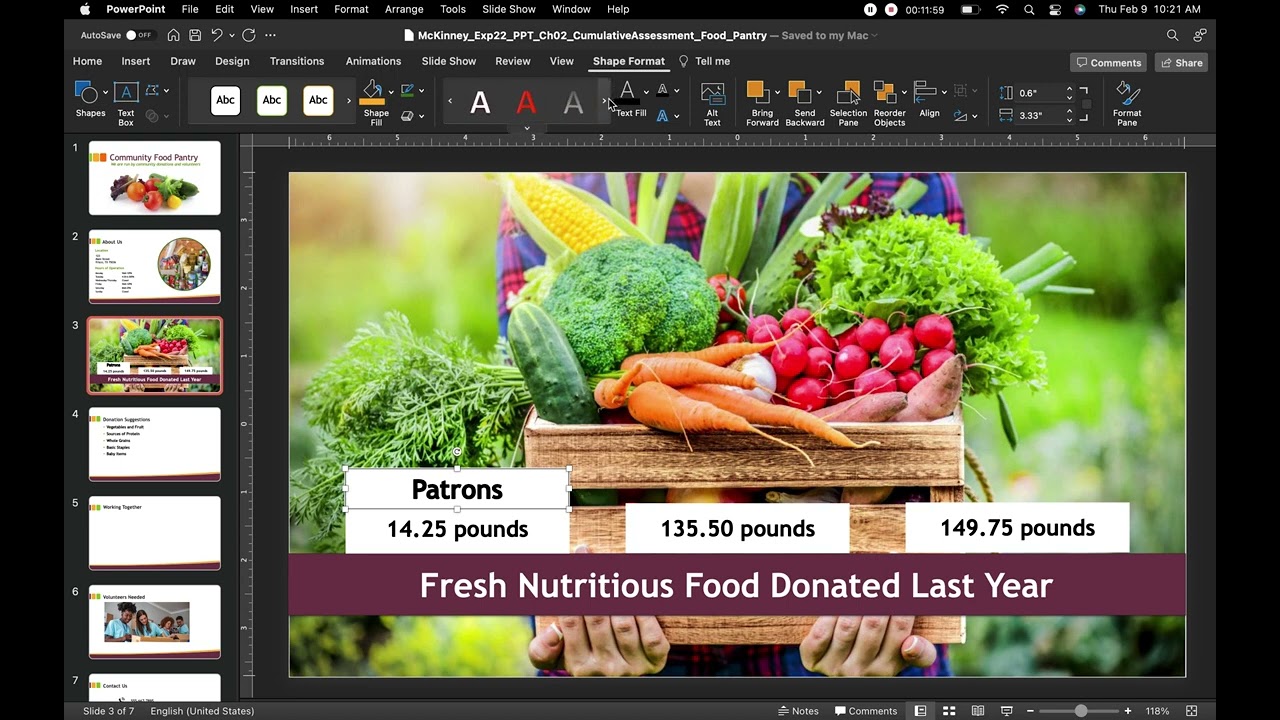The image size is (1280, 720).
Task: Click the Send Backward icon
Action: click(x=799, y=93)
